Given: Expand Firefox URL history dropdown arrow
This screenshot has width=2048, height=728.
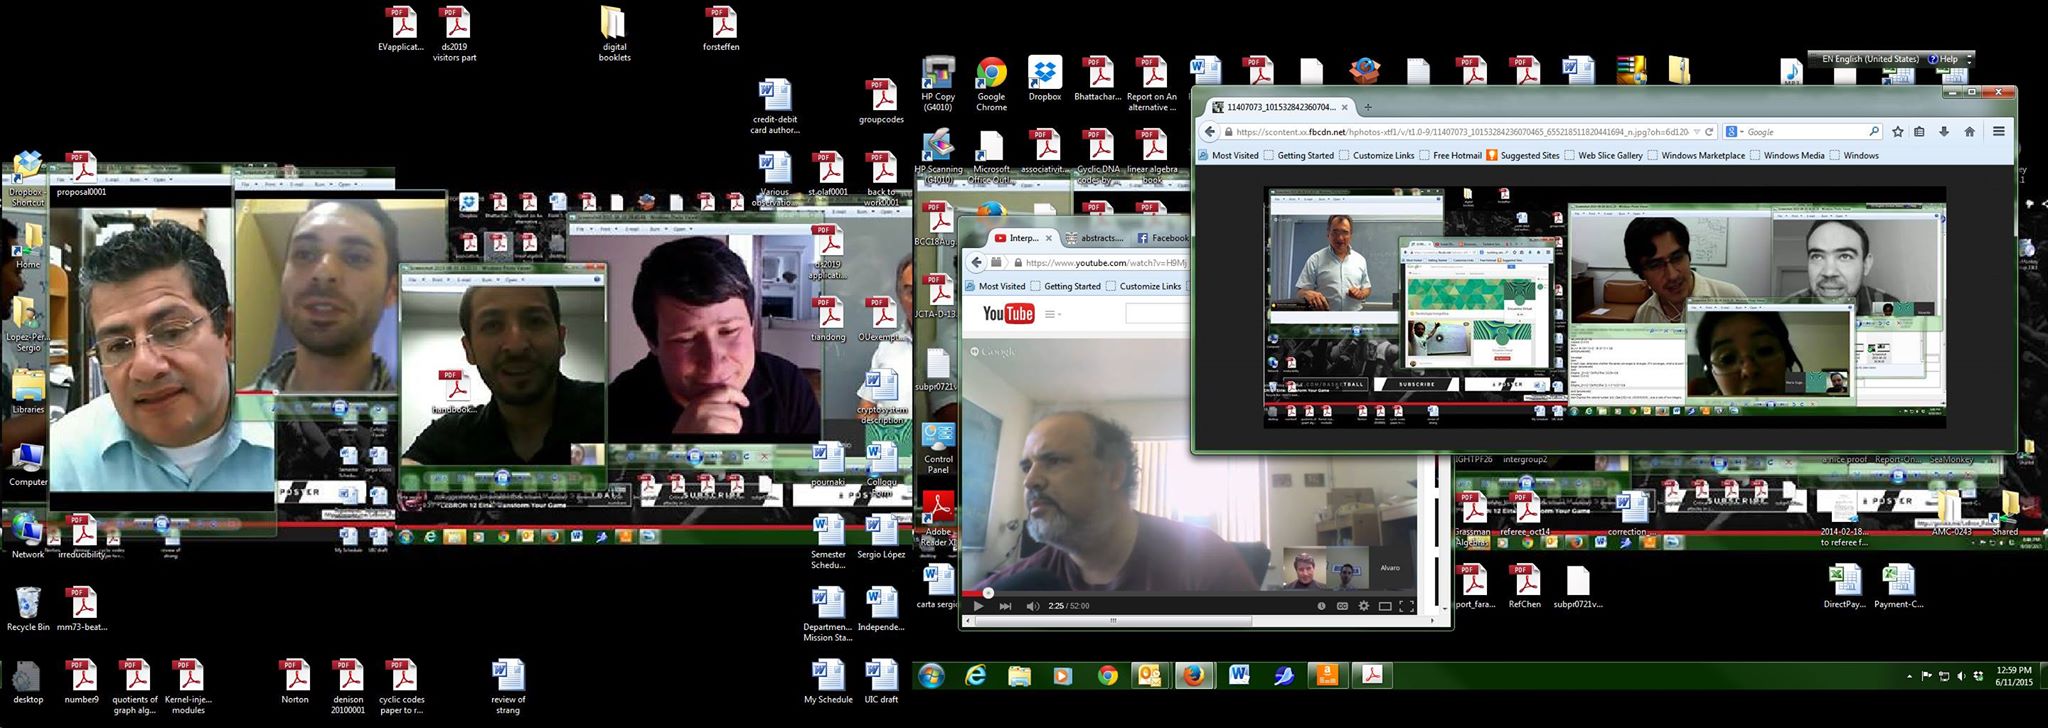Looking at the screenshot, I should coord(1696,132).
